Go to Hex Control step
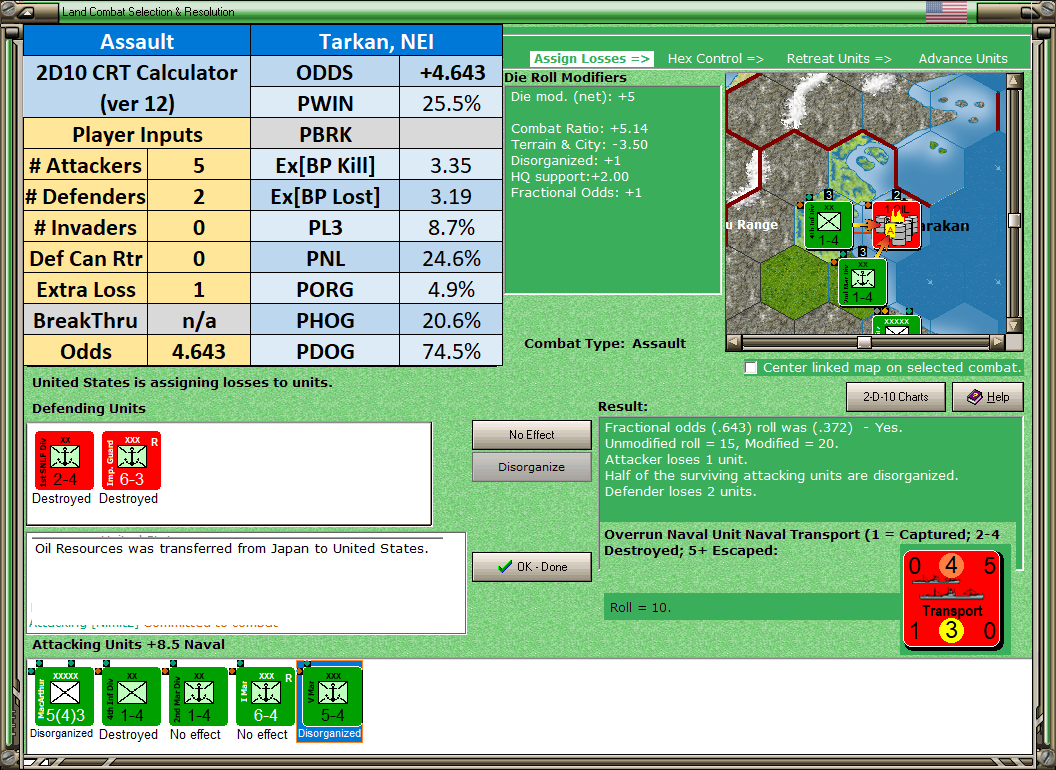1056x770 pixels. [715, 59]
